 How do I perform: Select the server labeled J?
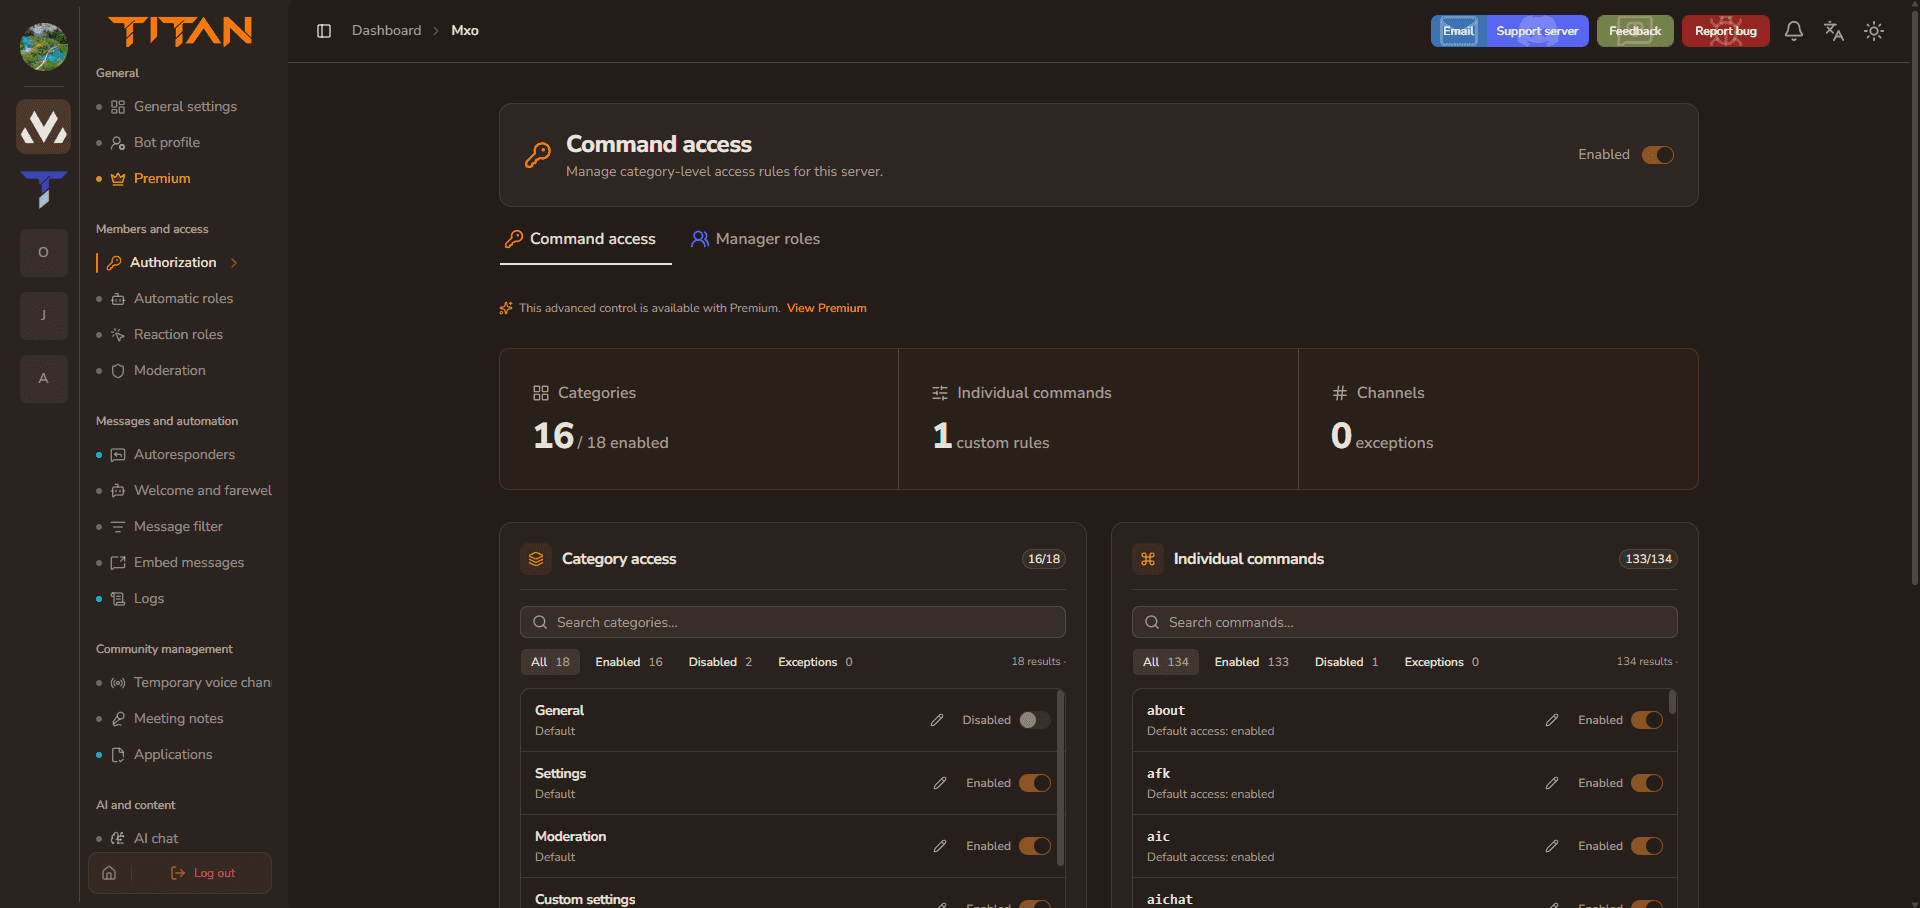[44, 315]
